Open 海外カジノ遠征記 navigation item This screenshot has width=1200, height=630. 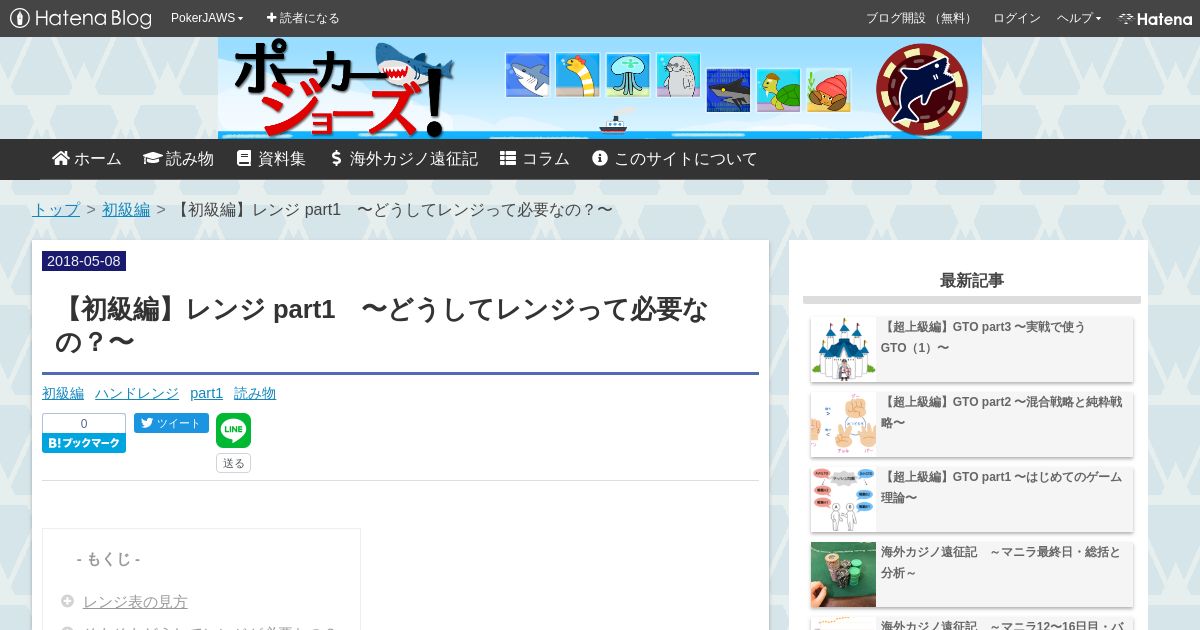coord(403,159)
